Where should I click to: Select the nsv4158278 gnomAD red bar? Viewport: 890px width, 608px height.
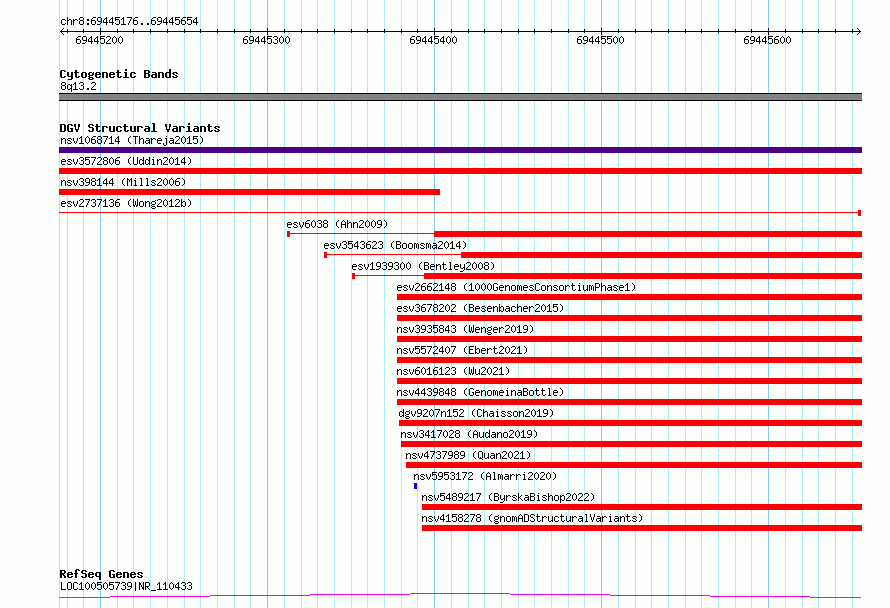click(x=642, y=528)
